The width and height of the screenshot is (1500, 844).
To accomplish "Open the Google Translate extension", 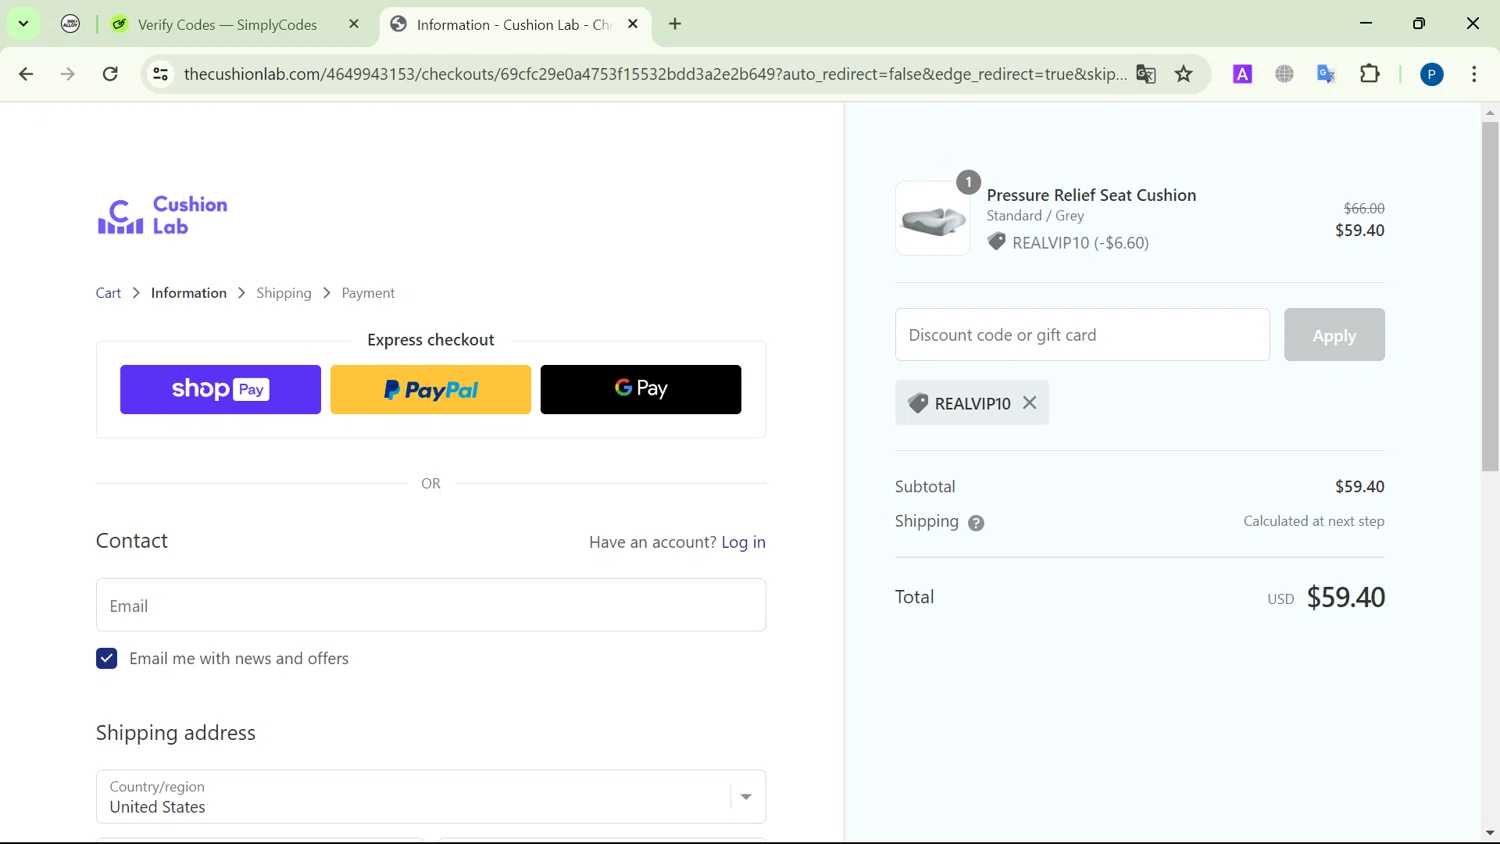I will click(1326, 74).
